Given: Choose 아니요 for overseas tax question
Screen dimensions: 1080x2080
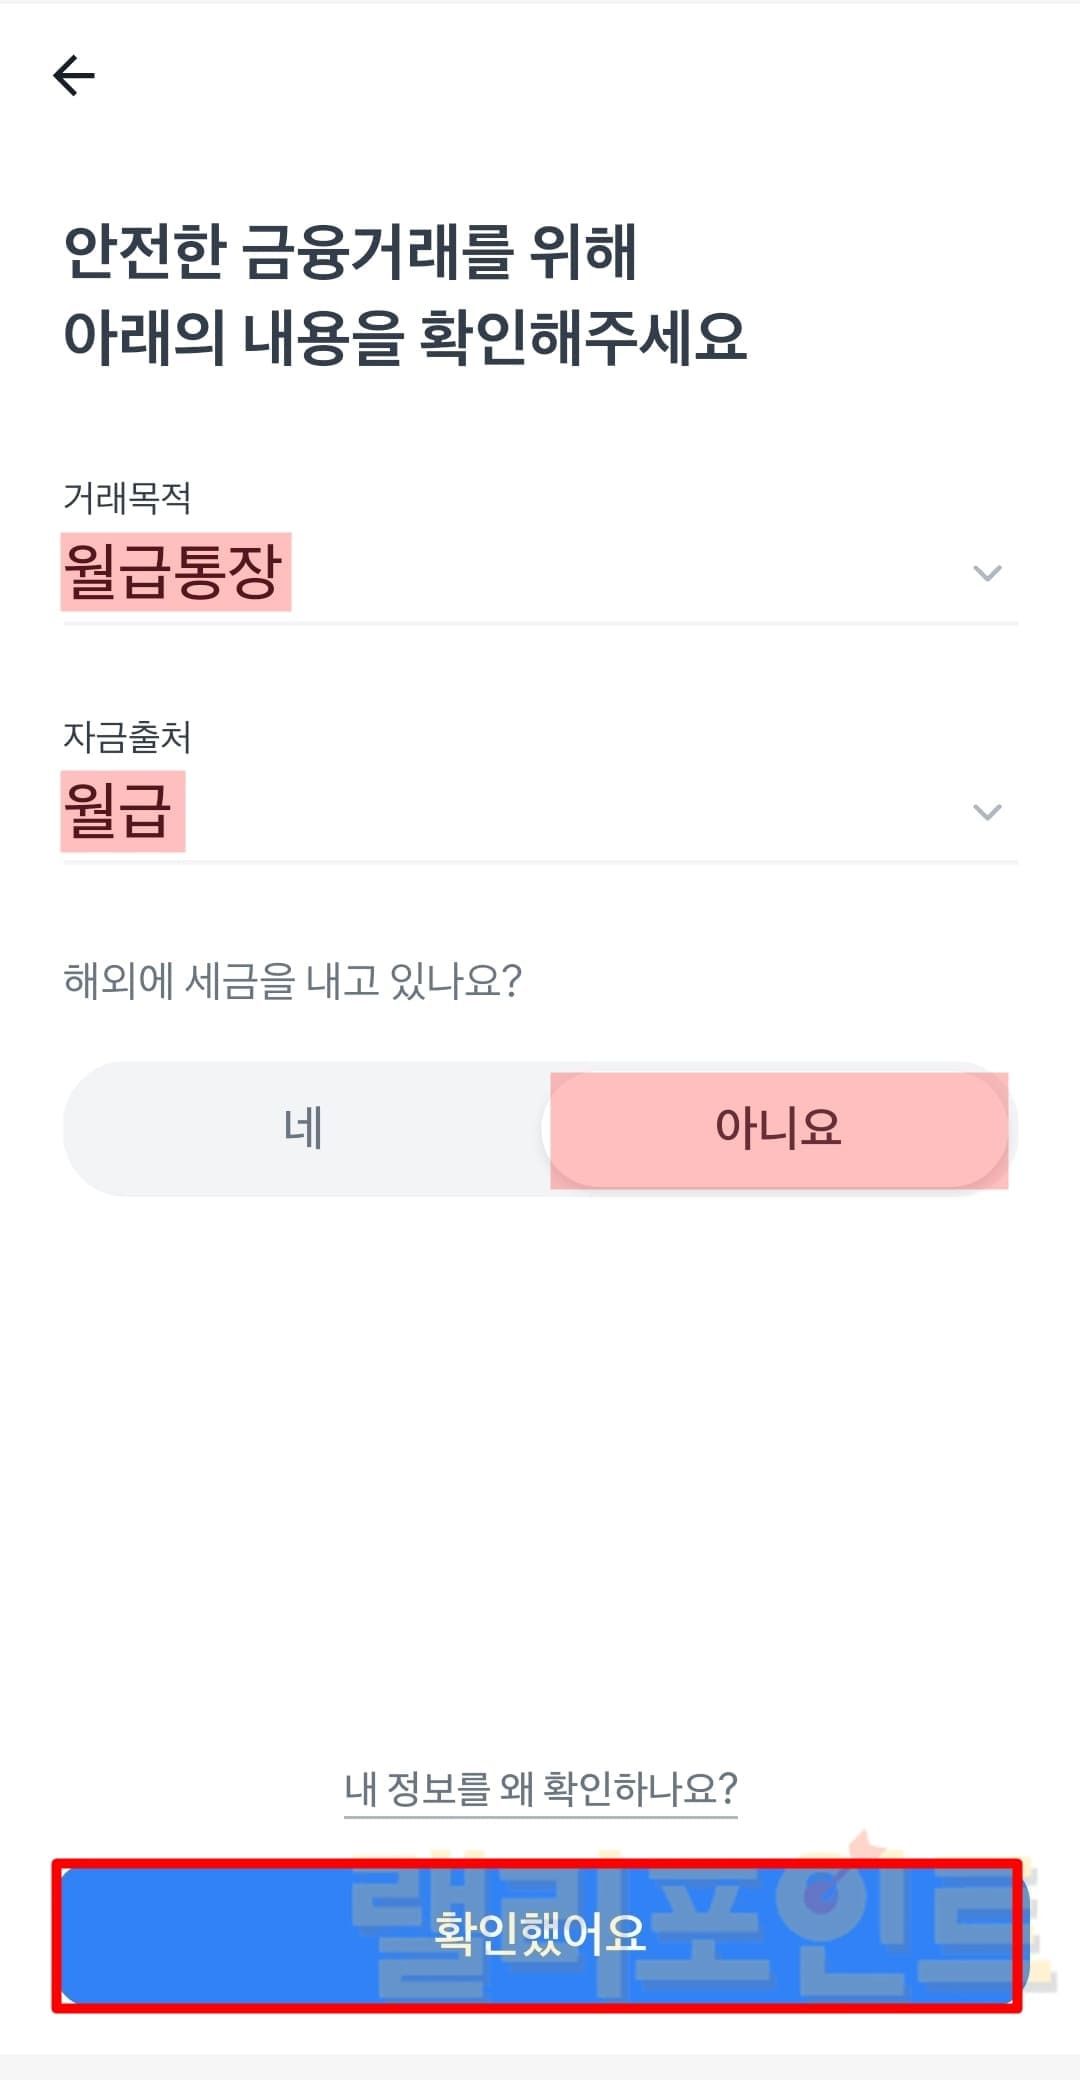Looking at the screenshot, I should (x=778, y=1129).
